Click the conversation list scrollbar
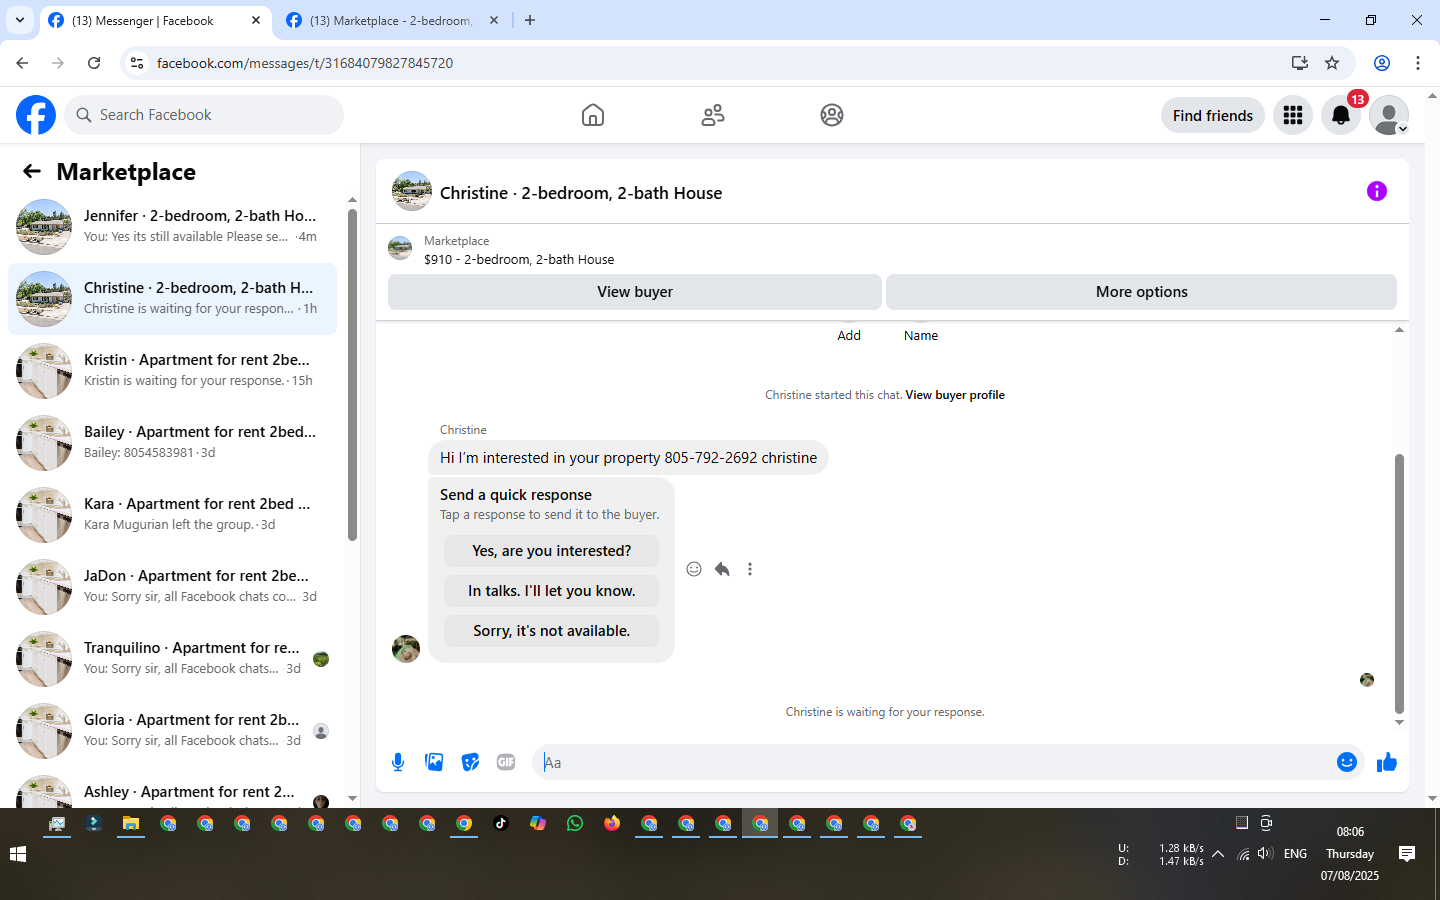Screen dimensions: 1440x900 [352, 375]
